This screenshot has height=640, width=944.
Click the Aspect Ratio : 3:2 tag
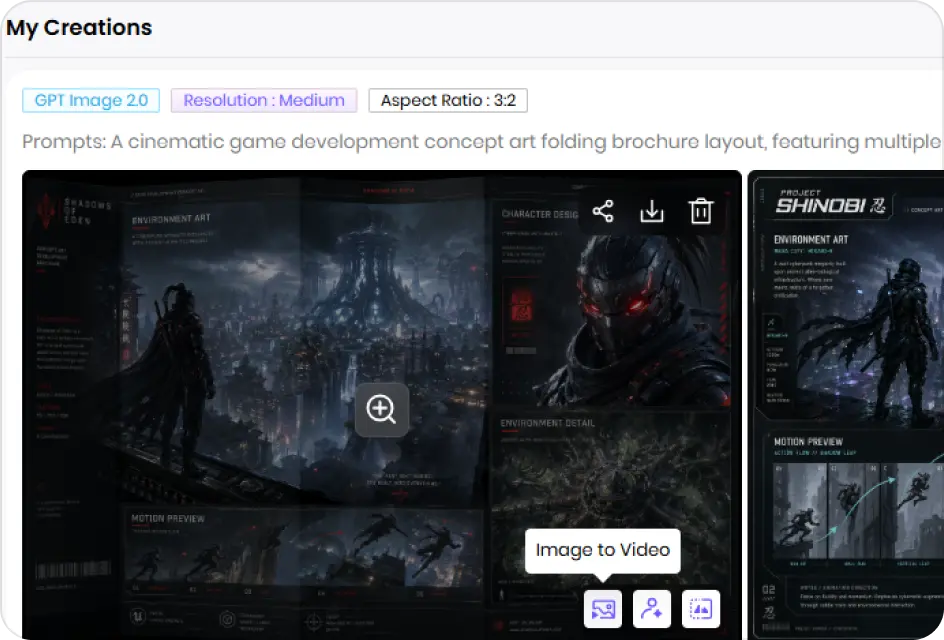[x=448, y=100]
